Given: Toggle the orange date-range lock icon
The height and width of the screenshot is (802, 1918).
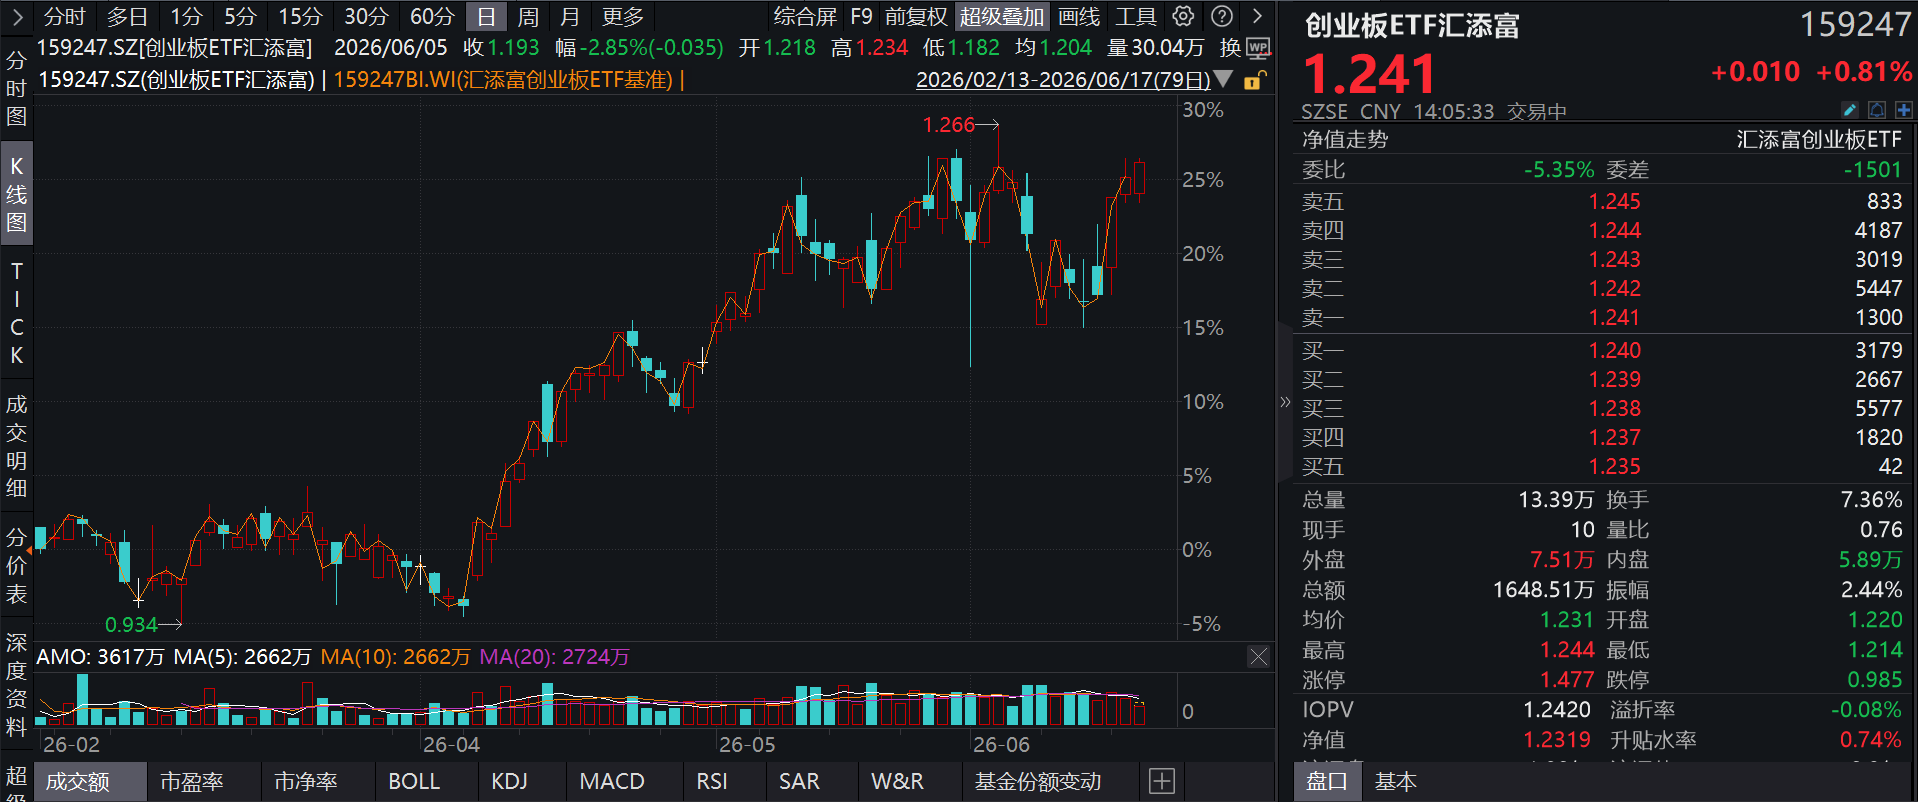Looking at the screenshot, I should click(1255, 80).
